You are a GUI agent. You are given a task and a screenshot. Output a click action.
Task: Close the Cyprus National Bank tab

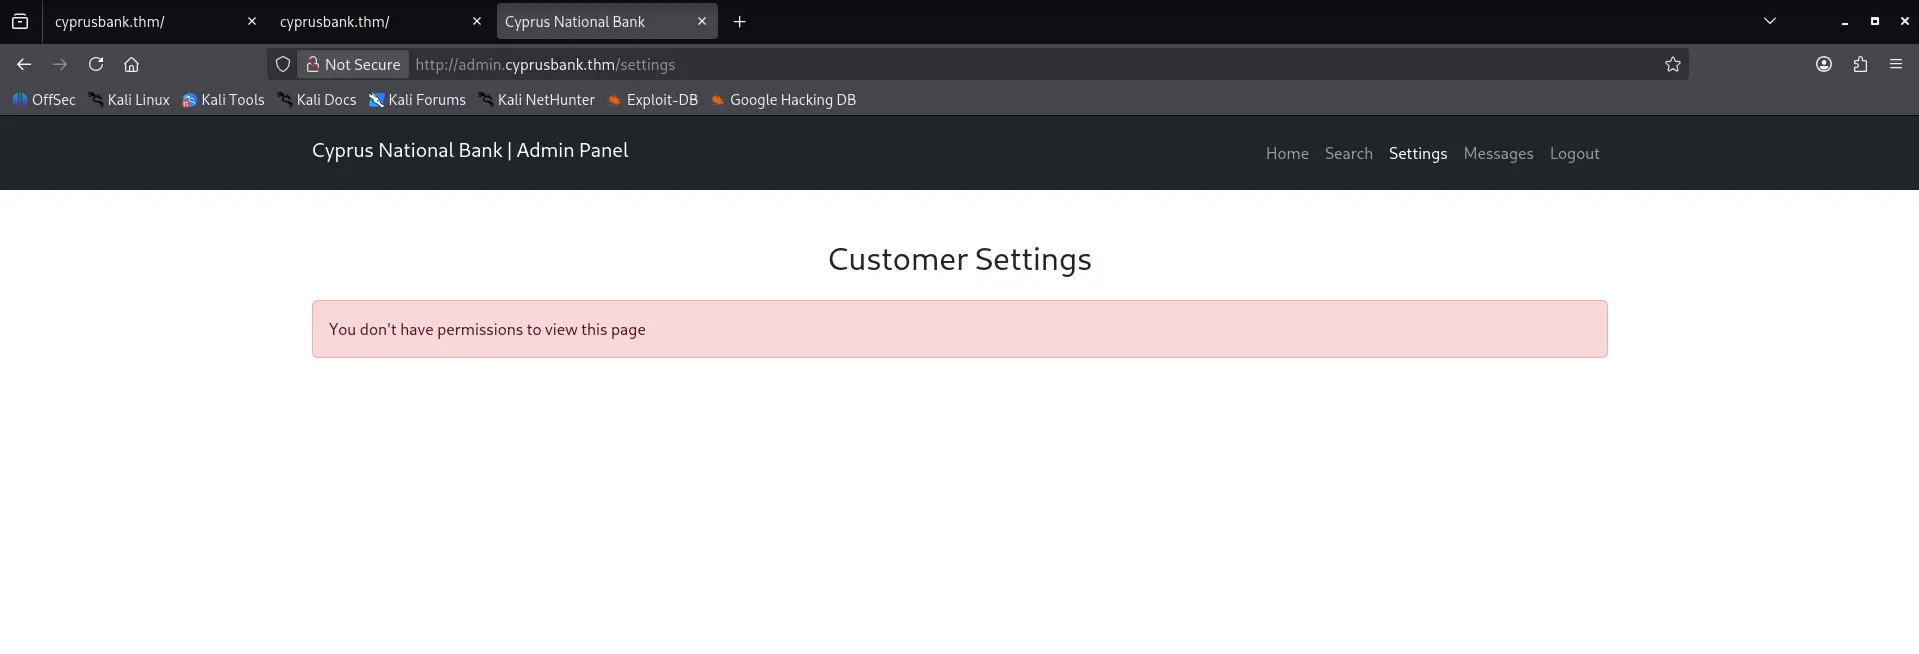701,21
